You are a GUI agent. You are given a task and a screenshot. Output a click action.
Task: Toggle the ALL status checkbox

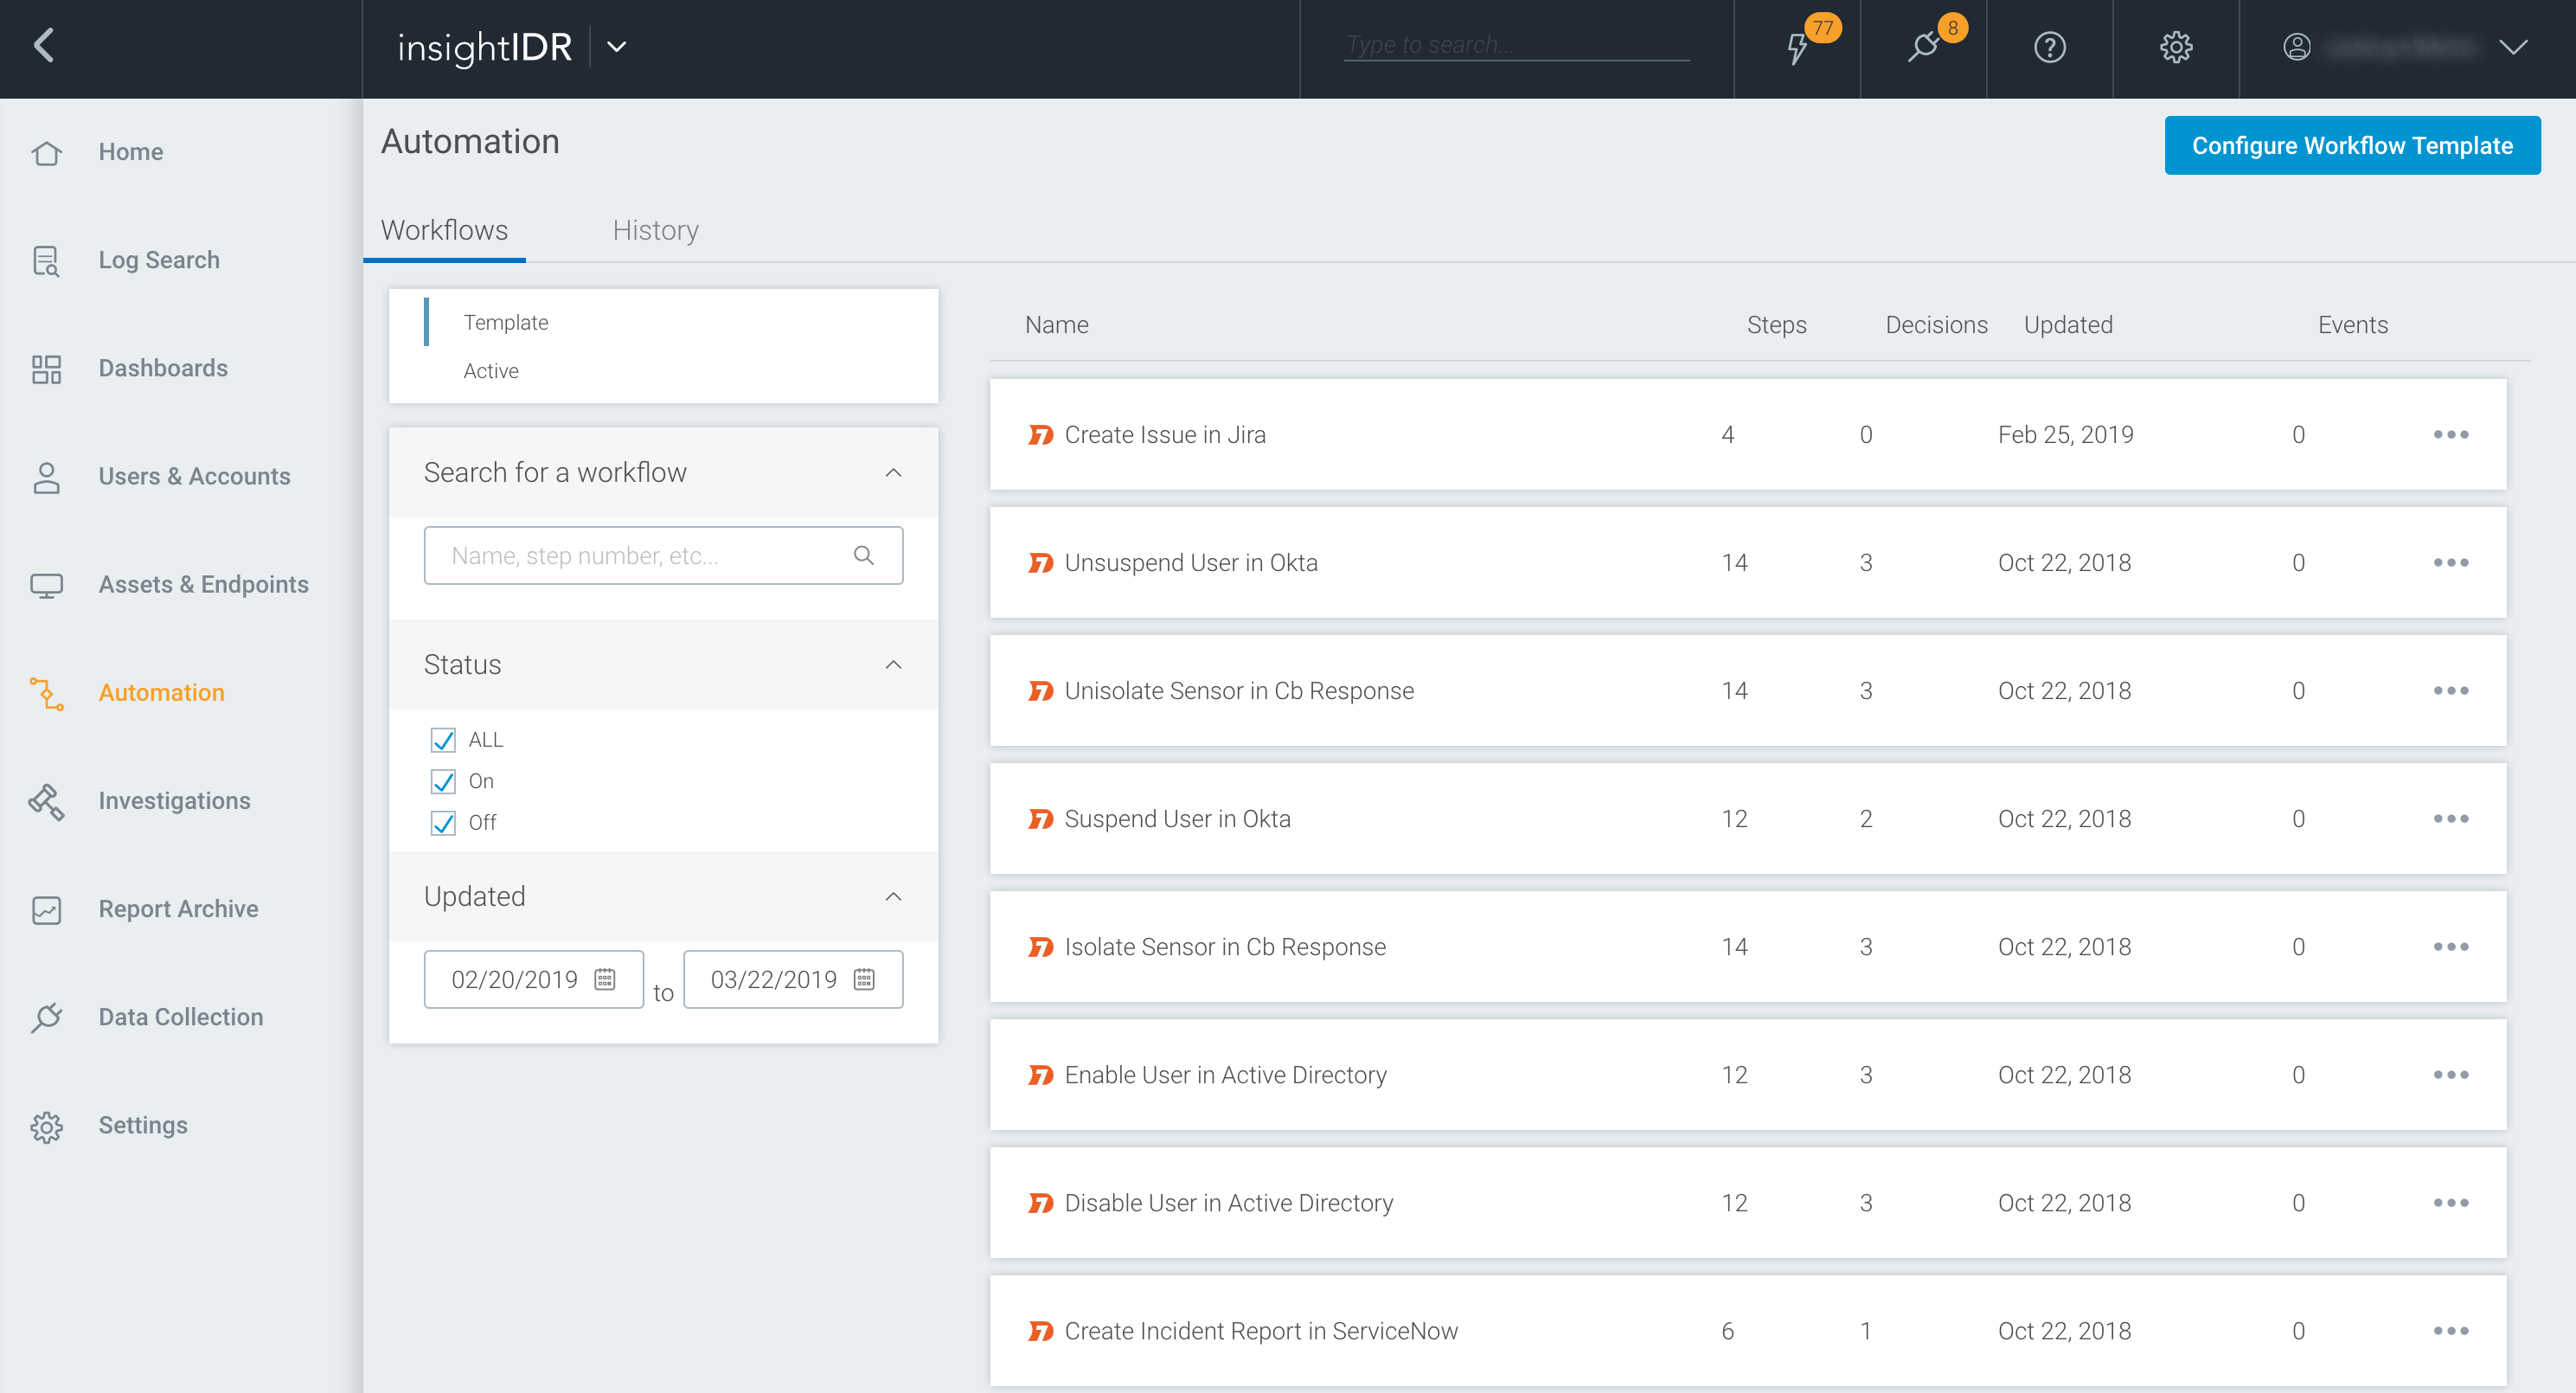pos(443,740)
